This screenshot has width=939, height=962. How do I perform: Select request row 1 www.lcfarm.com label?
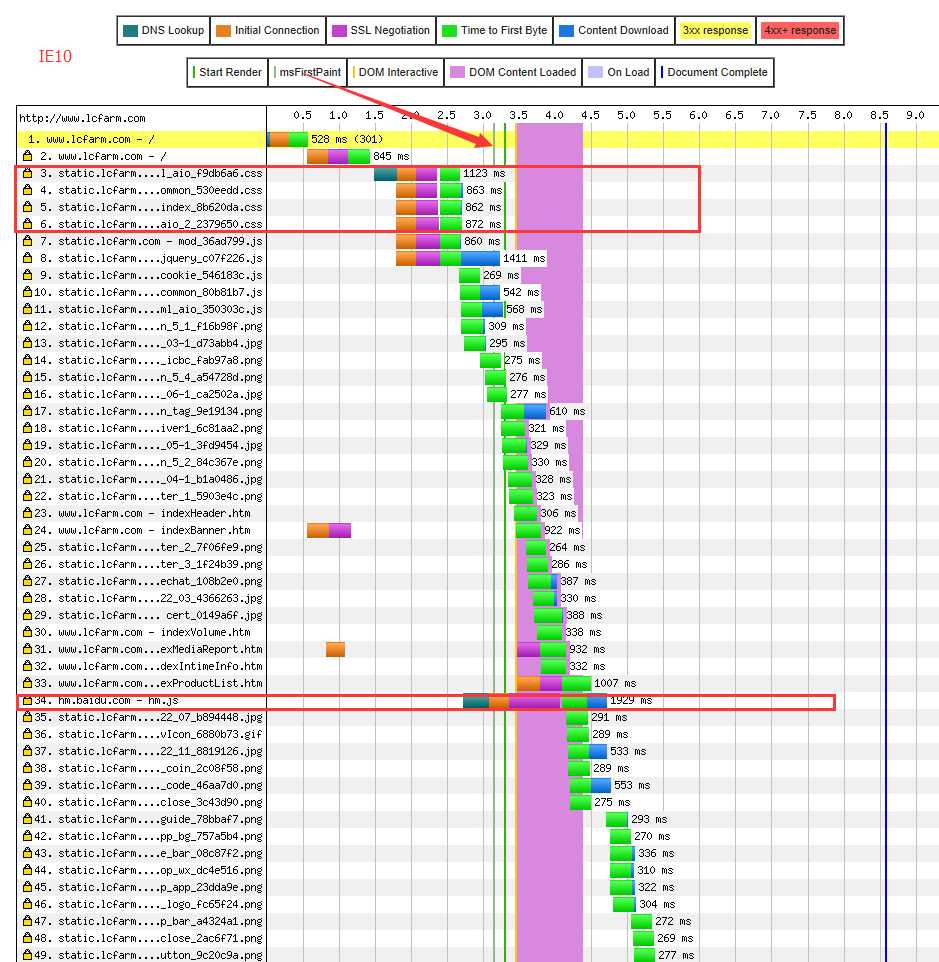[91, 139]
